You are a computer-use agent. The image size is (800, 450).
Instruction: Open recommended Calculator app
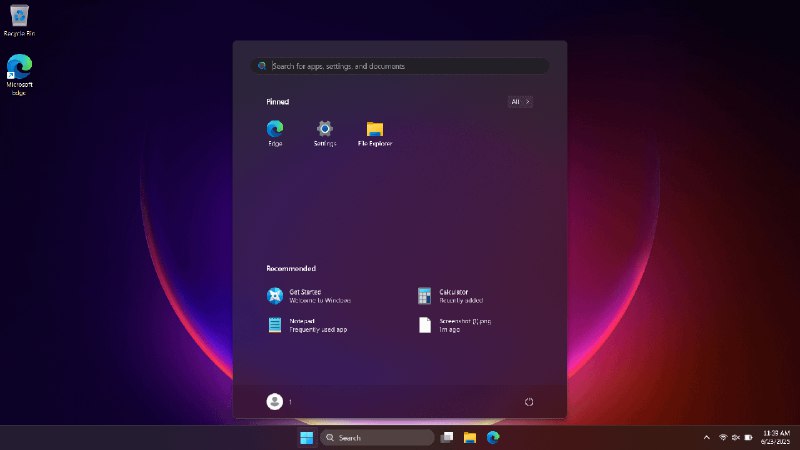(x=451, y=296)
